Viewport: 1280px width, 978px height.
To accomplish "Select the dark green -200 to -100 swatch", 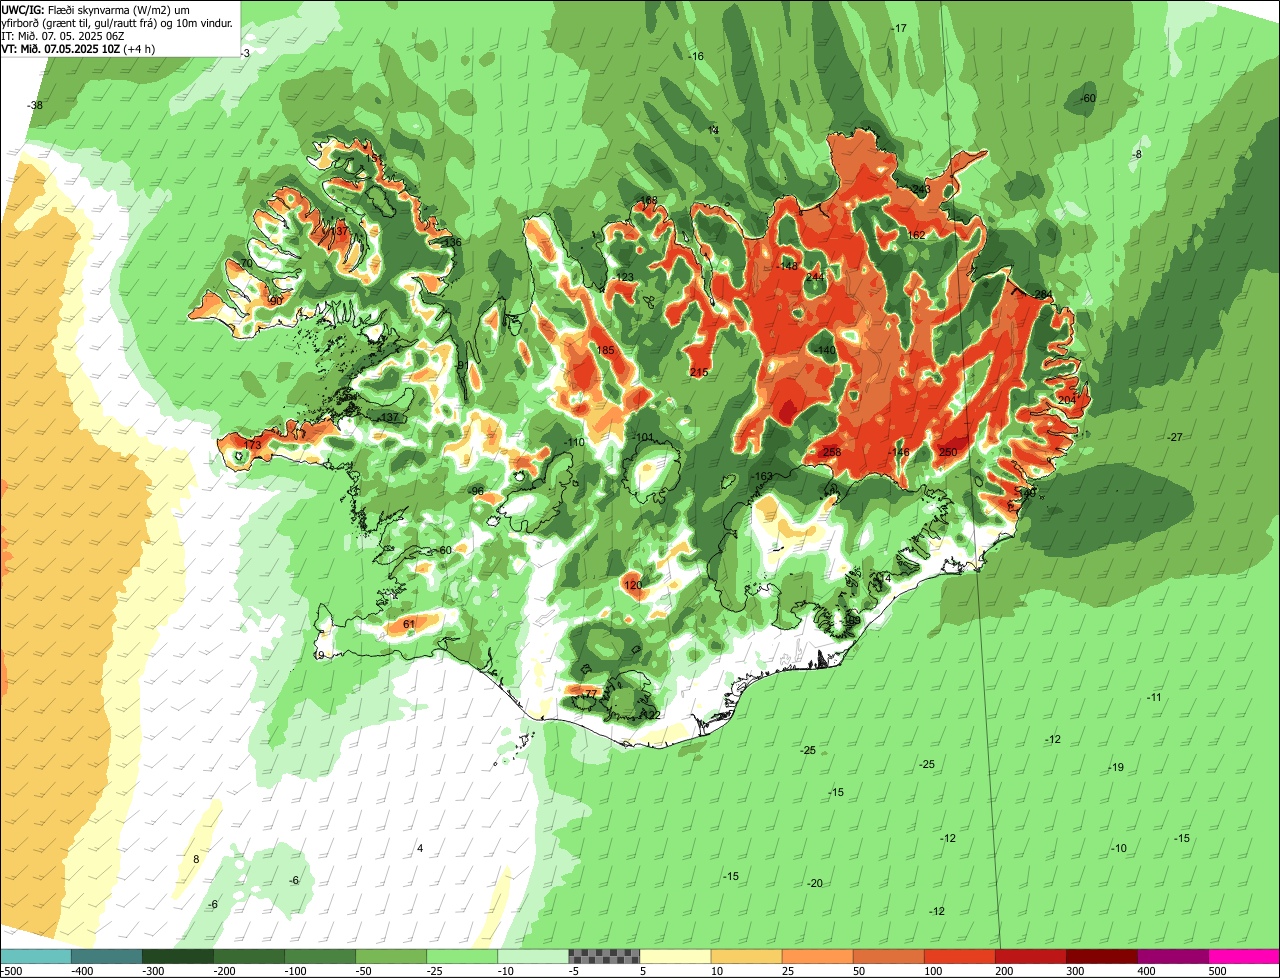I will (x=250, y=956).
